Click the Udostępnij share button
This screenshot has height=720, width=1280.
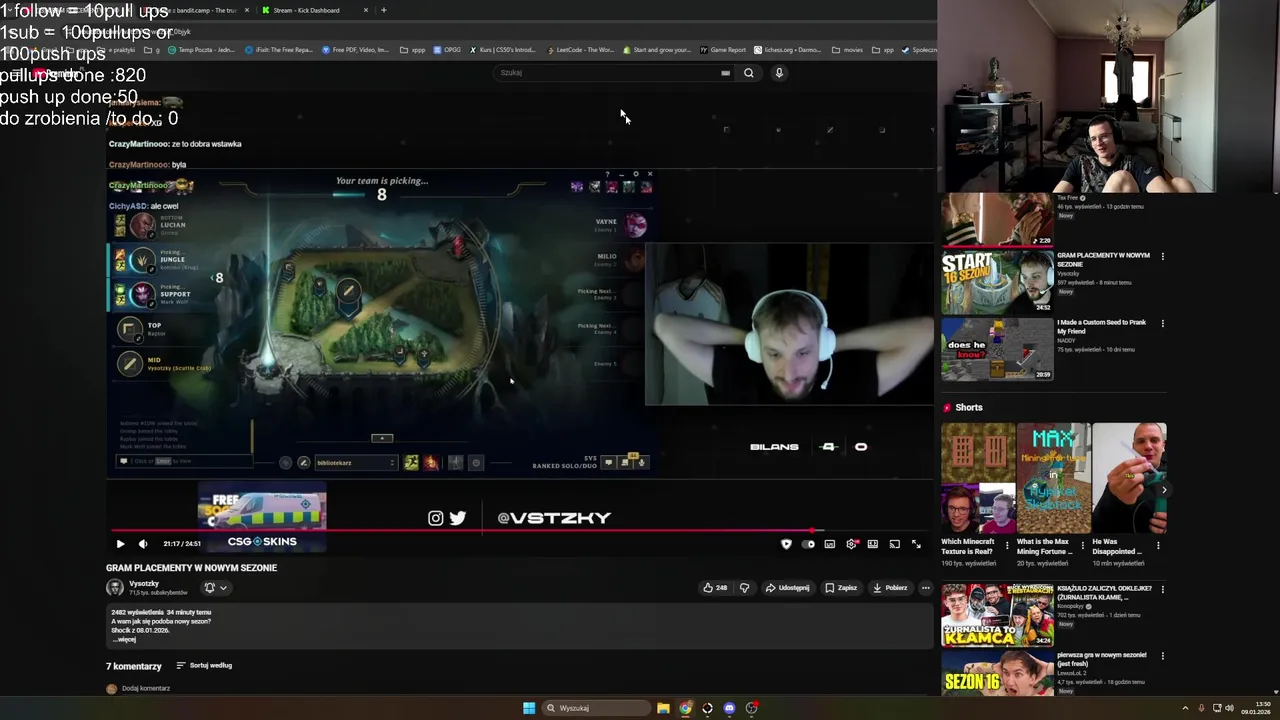pyautogui.click(x=787, y=588)
